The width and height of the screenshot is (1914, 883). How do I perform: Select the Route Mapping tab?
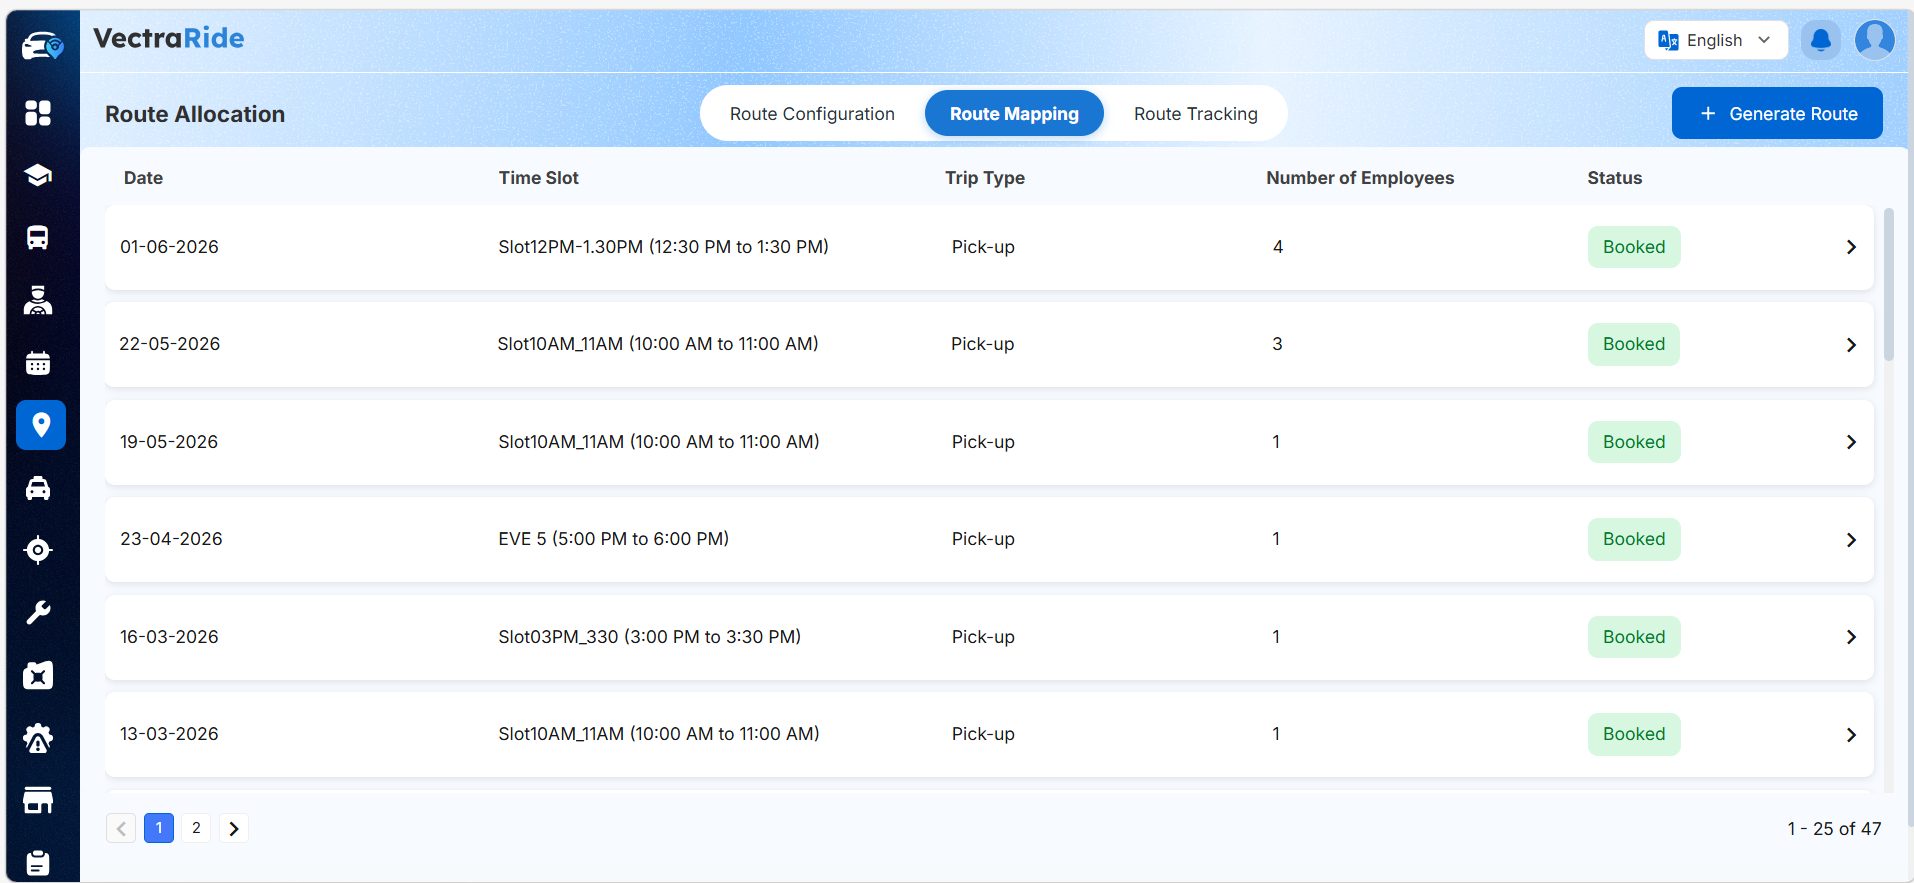(x=1014, y=114)
